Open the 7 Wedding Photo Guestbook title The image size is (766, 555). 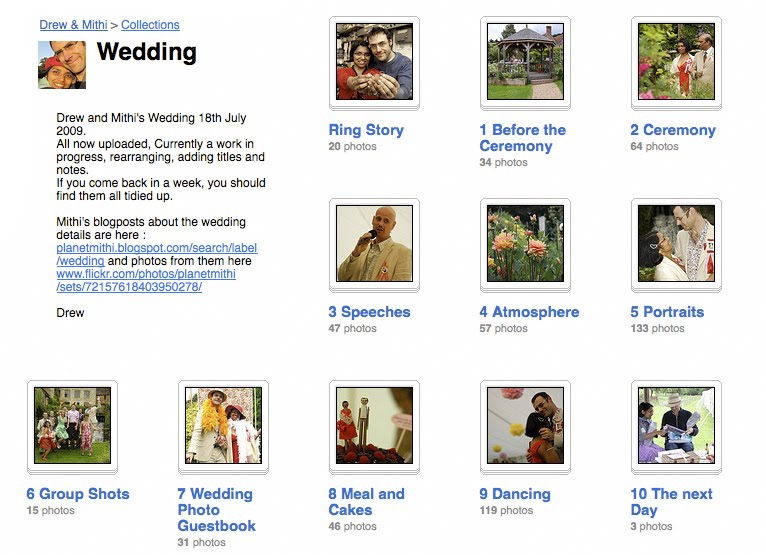point(216,510)
